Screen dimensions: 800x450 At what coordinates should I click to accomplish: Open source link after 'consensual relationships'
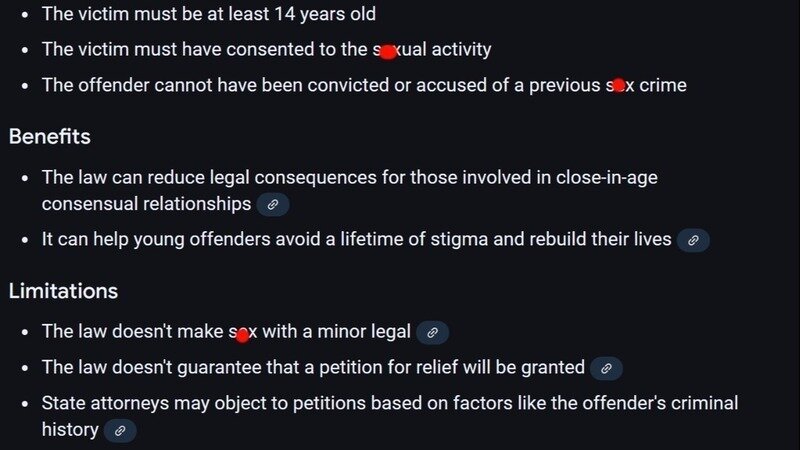coord(273,204)
